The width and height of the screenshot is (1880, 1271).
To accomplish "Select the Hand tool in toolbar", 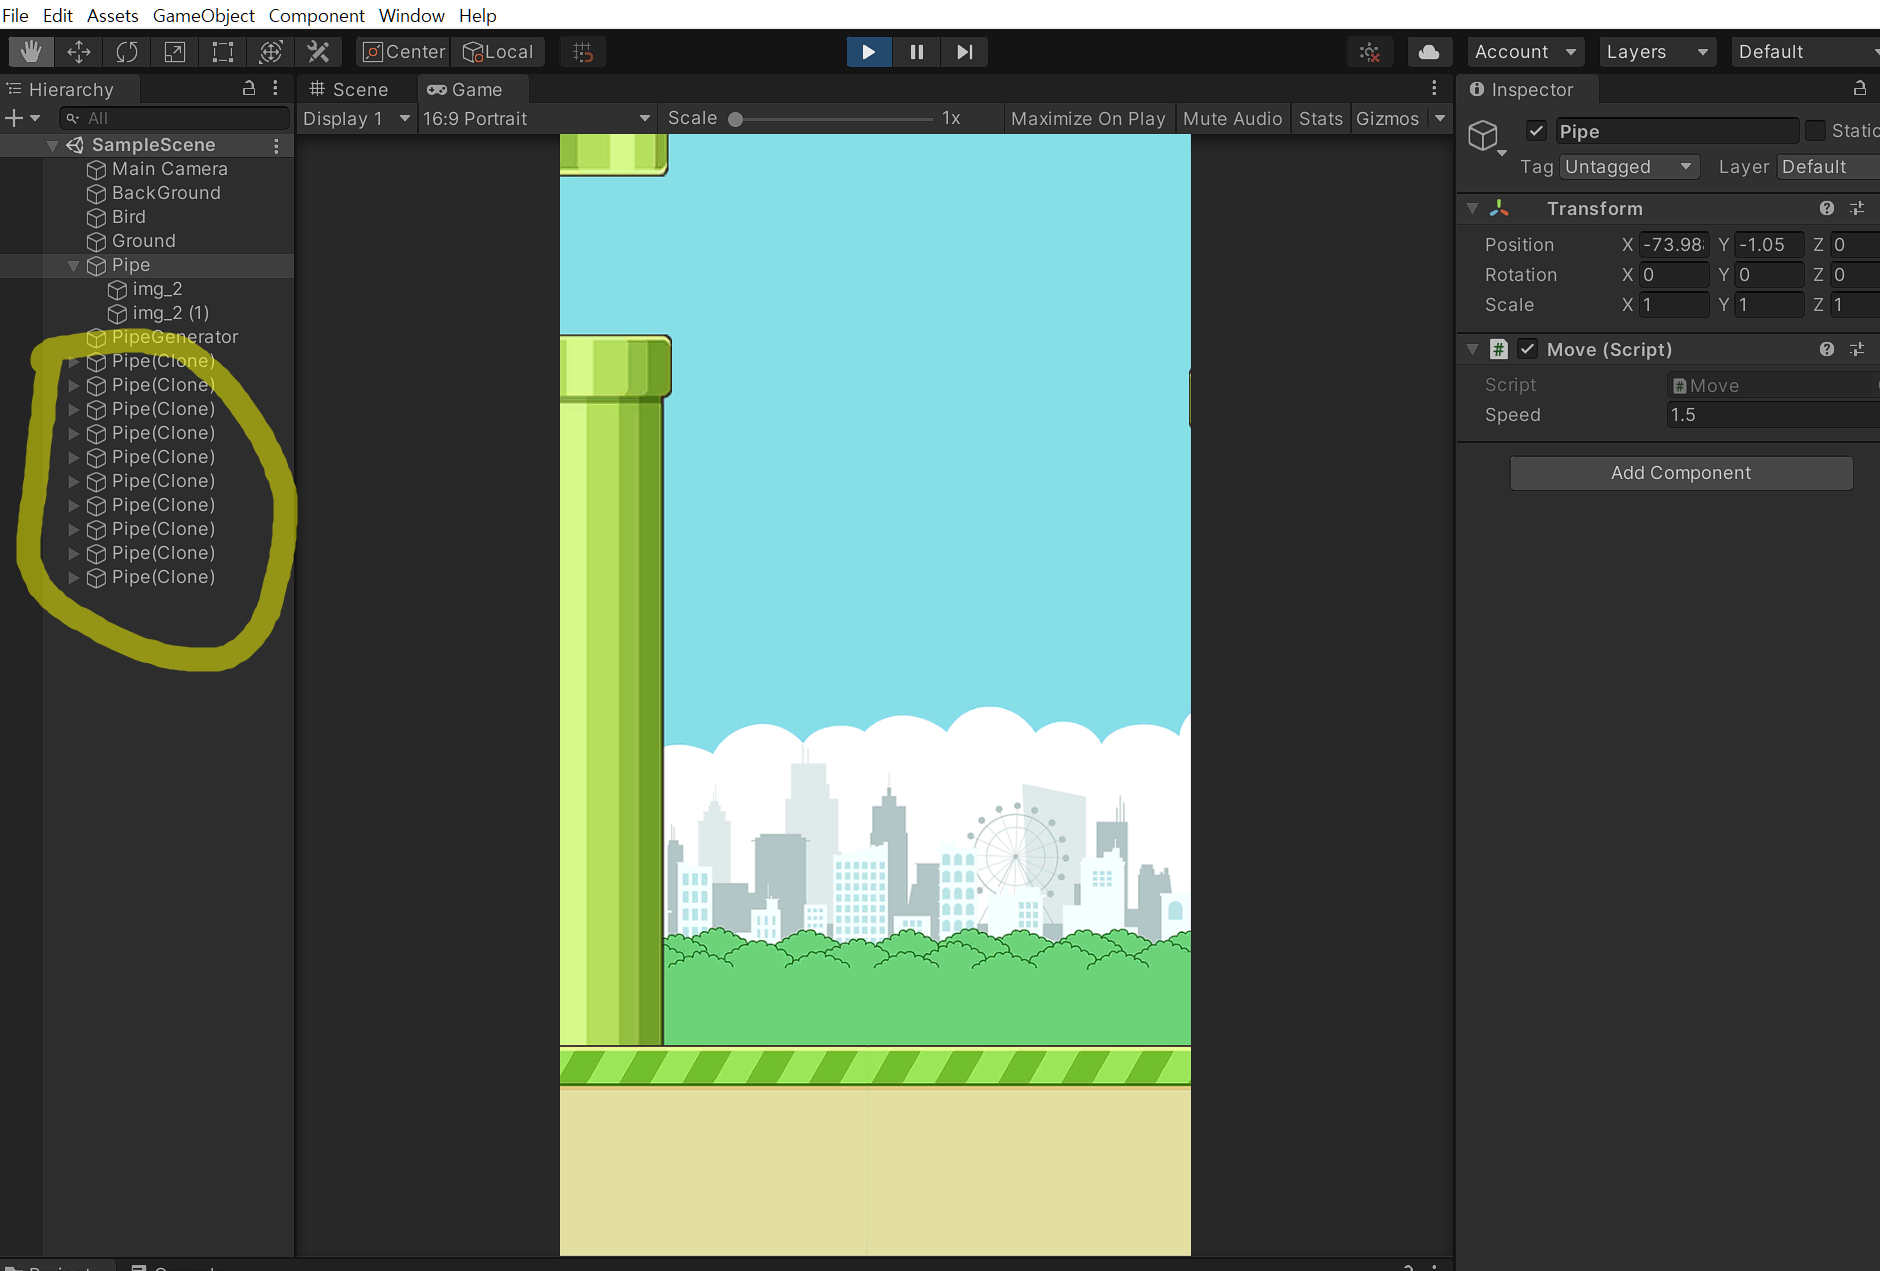I will (x=31, y=52).
